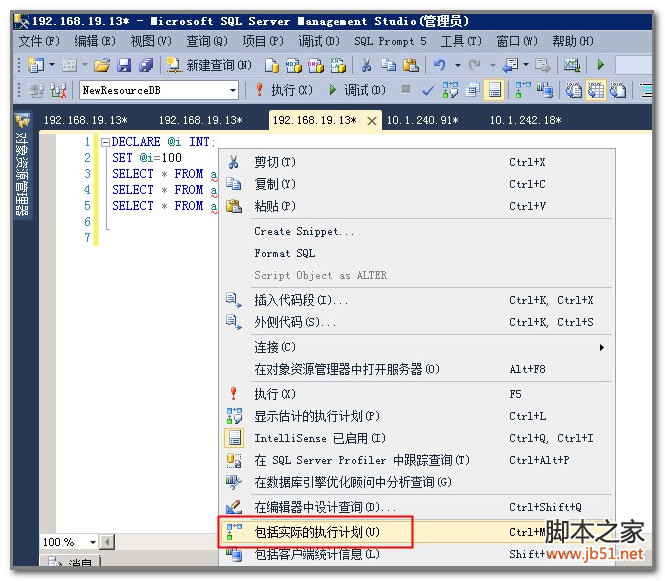Click the Change Connection icon
Image resolution: width=665 pixels, height=581 pixels.
pyautogui.click(x=58, y=90)
